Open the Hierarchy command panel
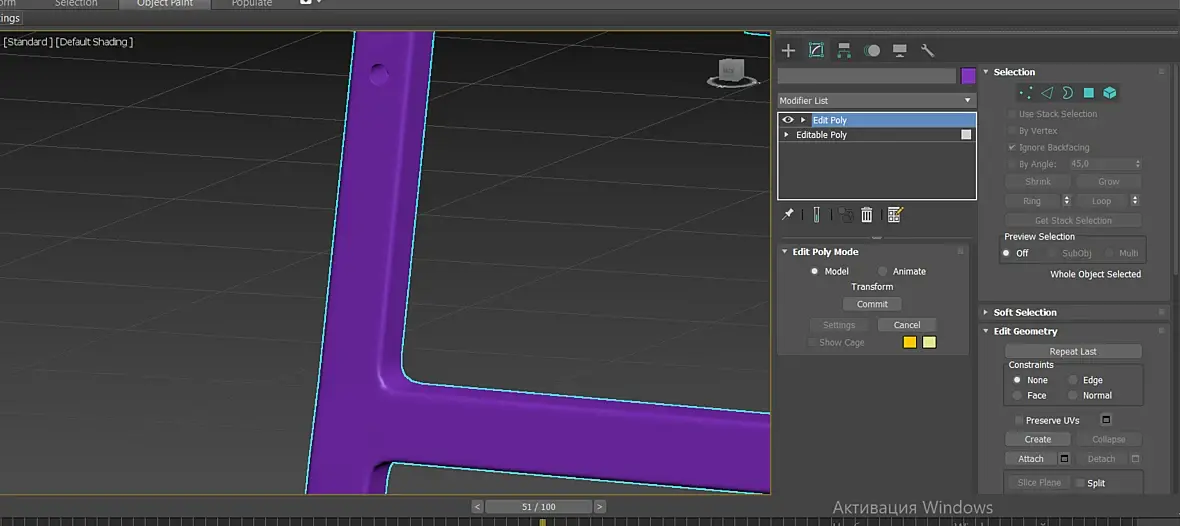1180x526 pixels. tap(844, 50)
